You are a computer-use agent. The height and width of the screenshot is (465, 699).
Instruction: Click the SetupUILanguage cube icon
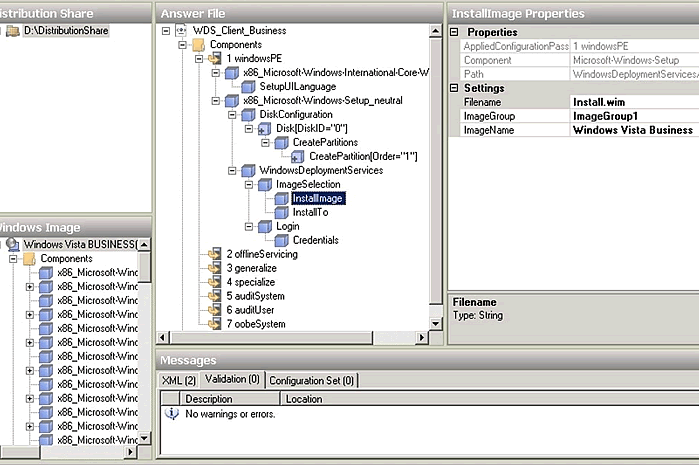click(x=248, y=86)
